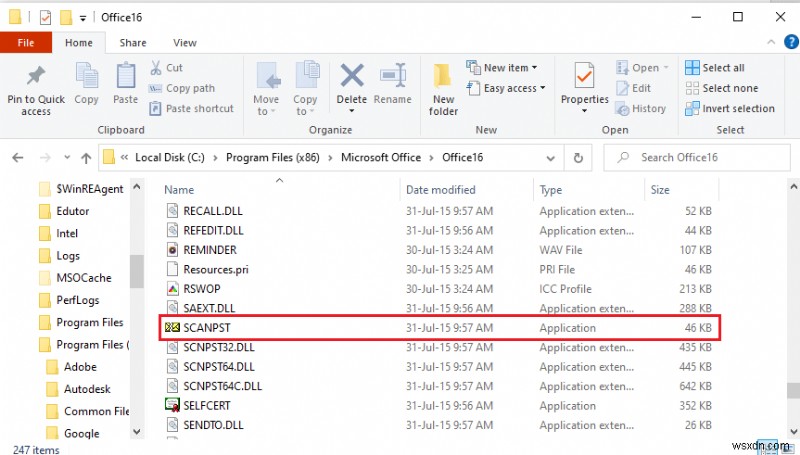Customize Quick Access Toolbar dropdown
Viewport: 800px width, 455px height.
coord(83,19)
